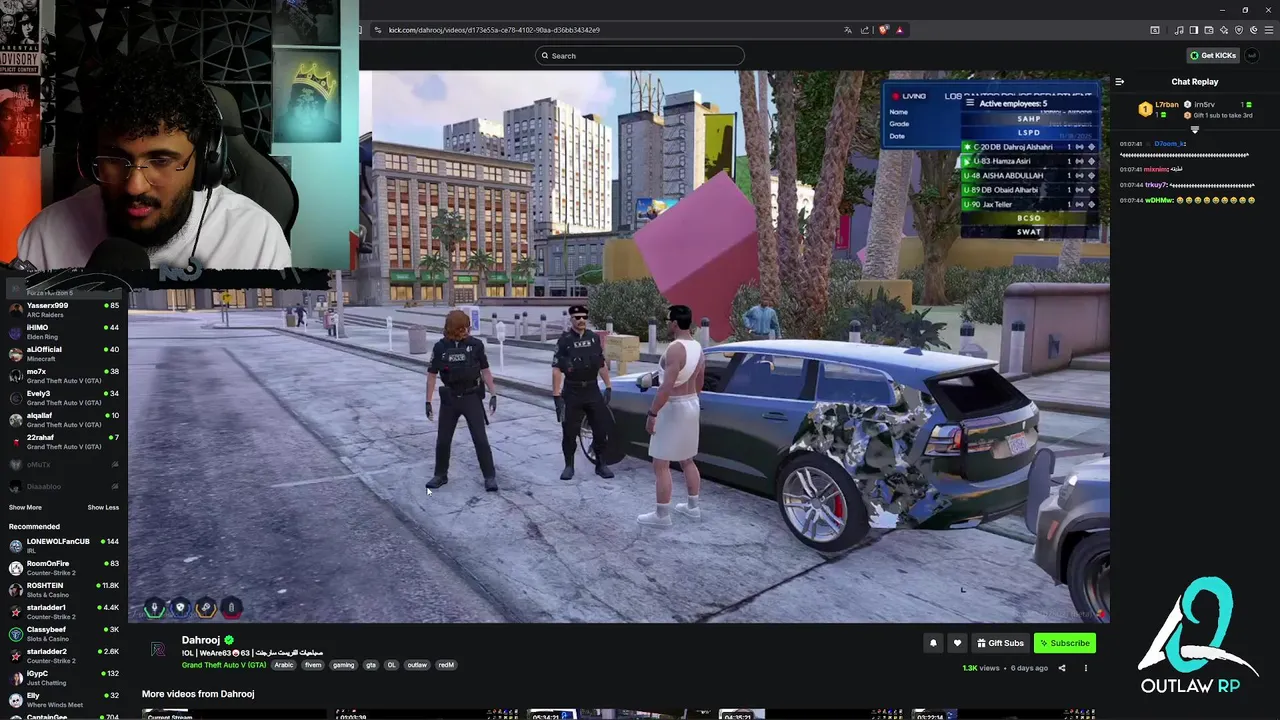Click the ROSHTEIN channel avatar
Image resolution: width=1280 pixels, height=720 pixels.
coord(15,590)
